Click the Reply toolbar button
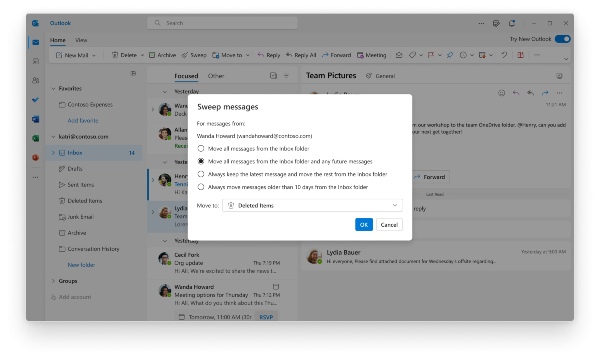600x360 pixels. coord(269,55)
